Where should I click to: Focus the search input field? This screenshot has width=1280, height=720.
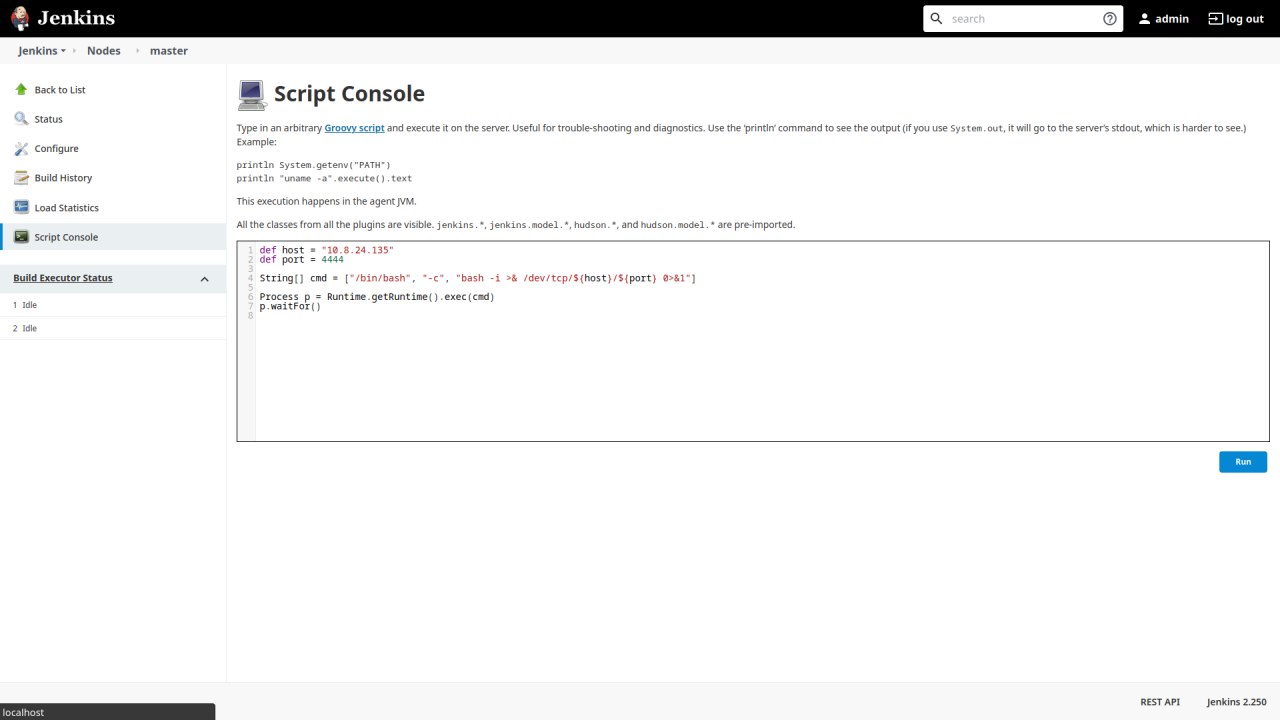pos(1023,18)
